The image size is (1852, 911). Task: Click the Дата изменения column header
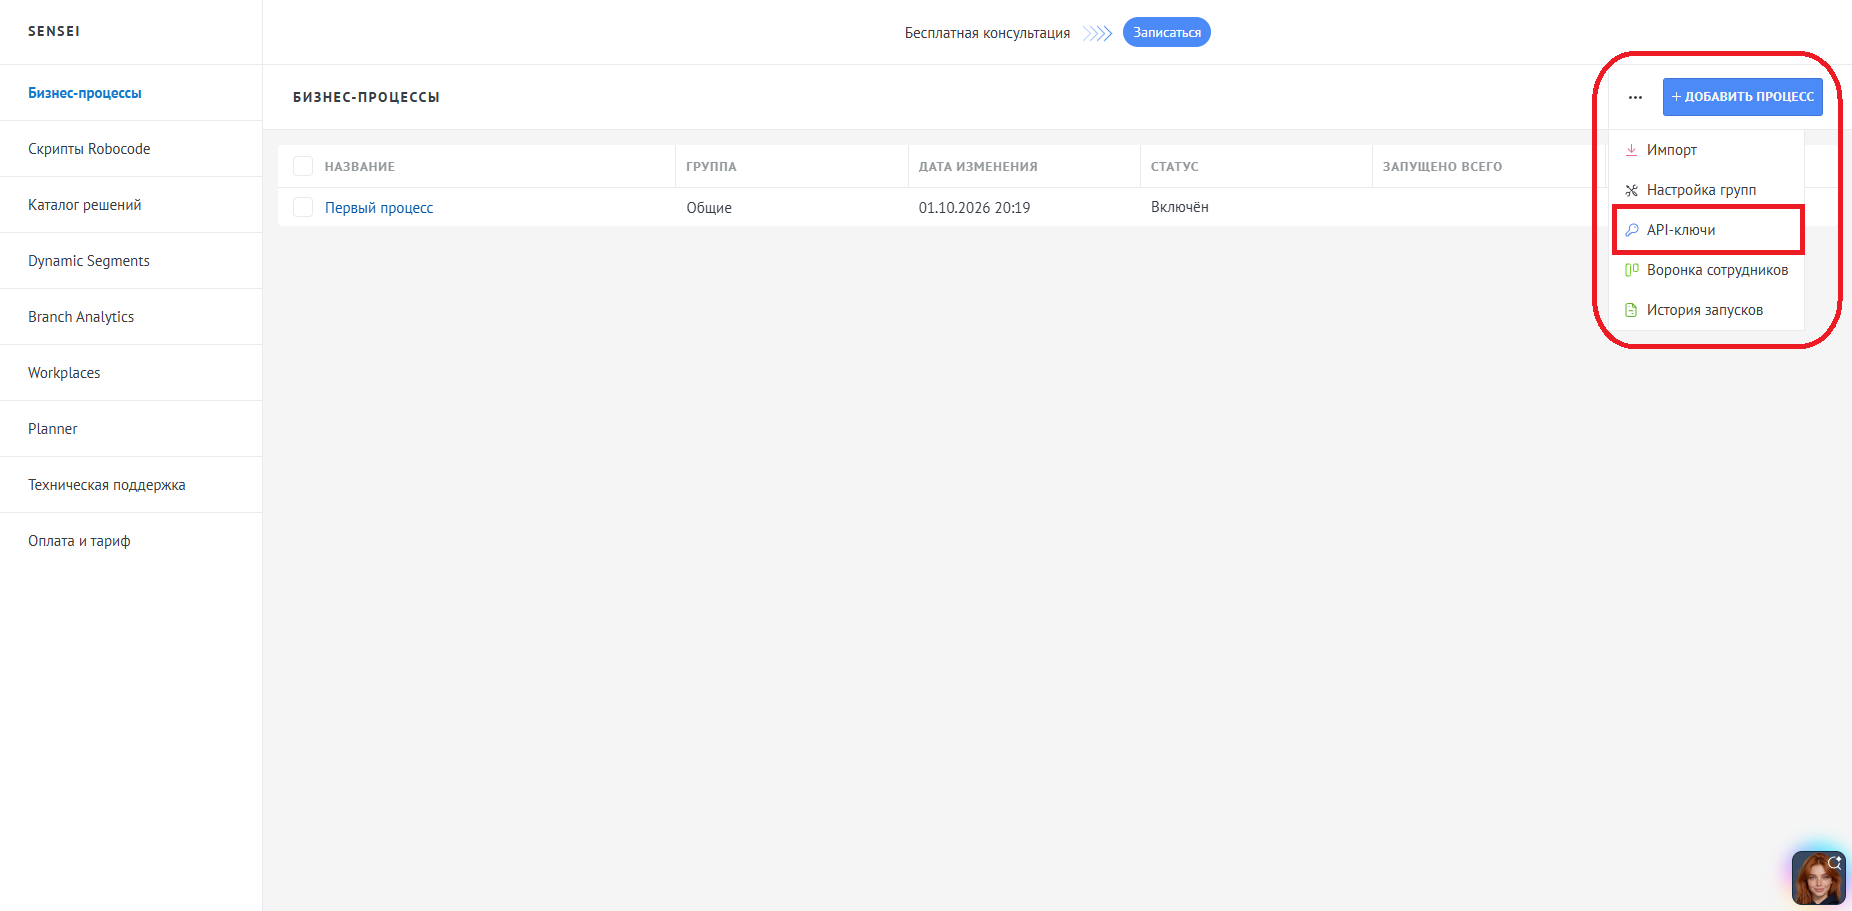pyautogui.click(x=978, y=167)
